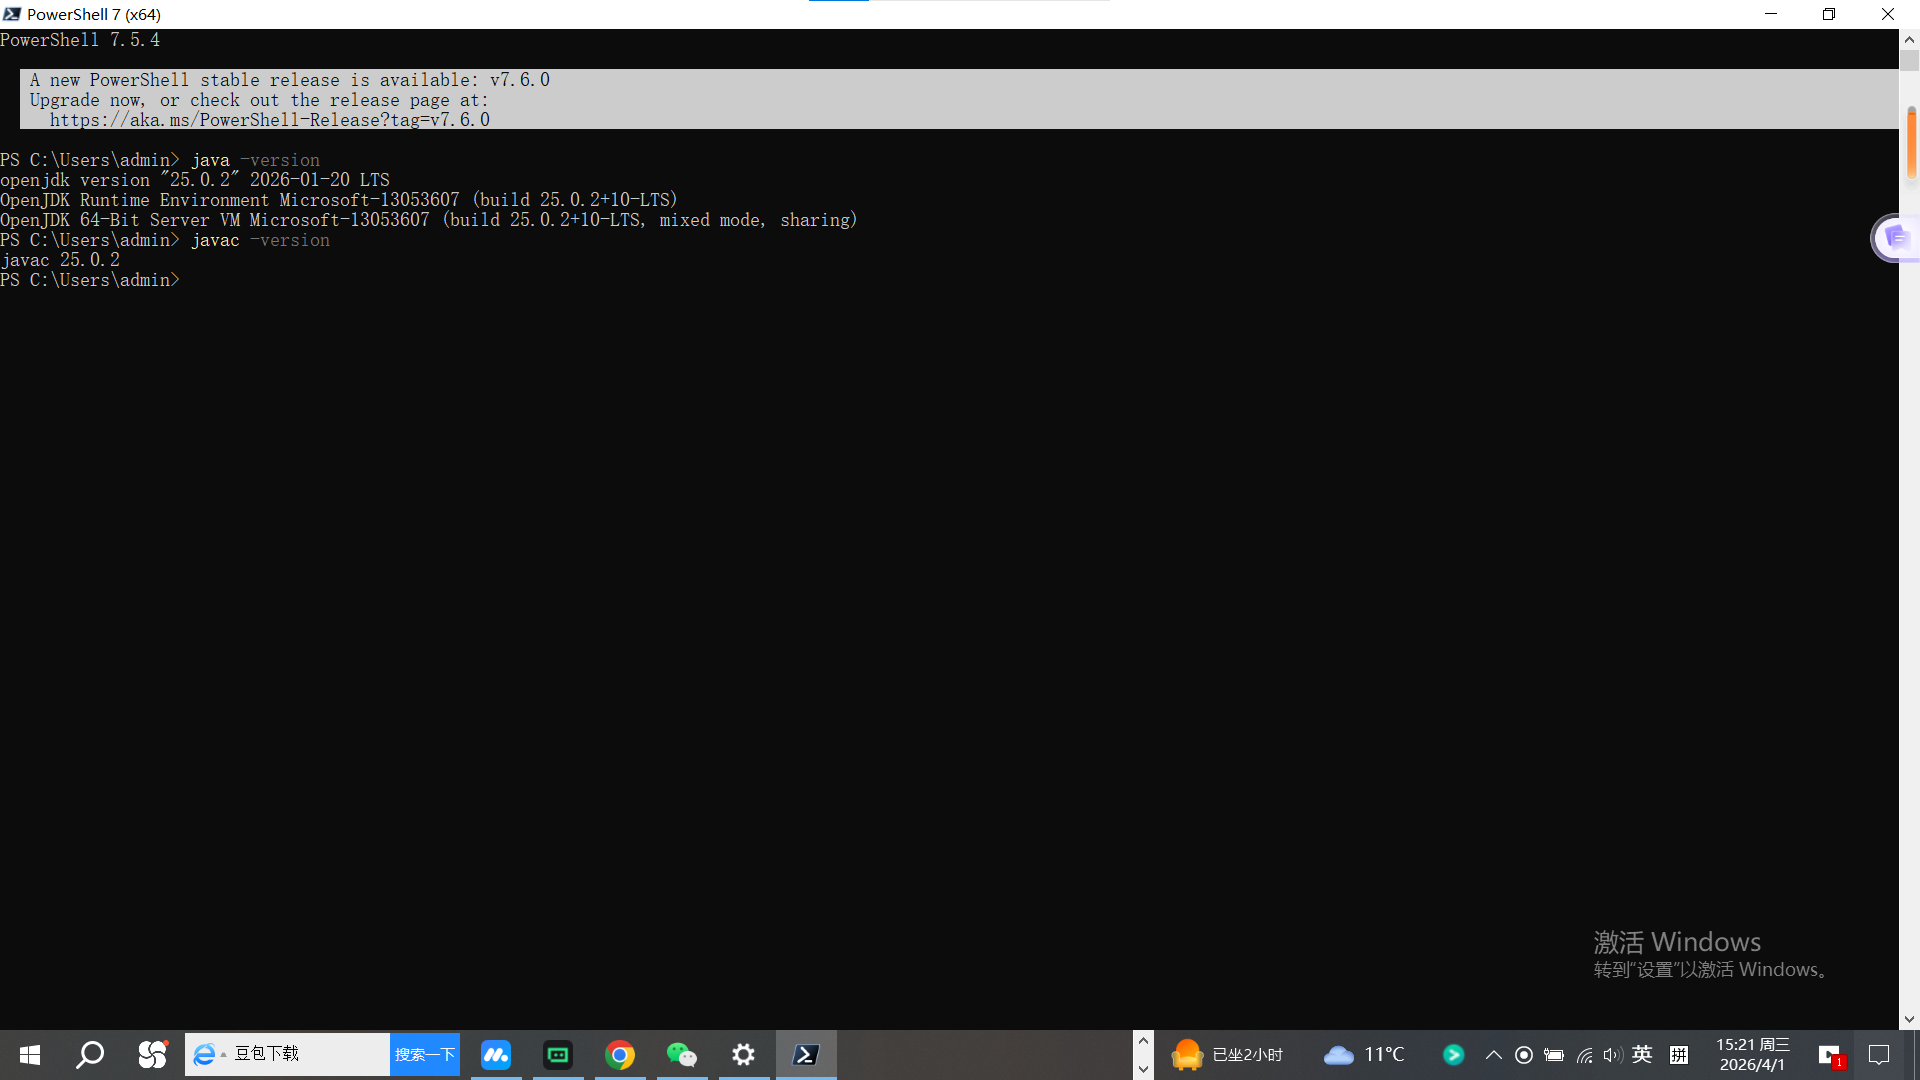Click the PowerShell taskbar icon

coord(806,1055)
